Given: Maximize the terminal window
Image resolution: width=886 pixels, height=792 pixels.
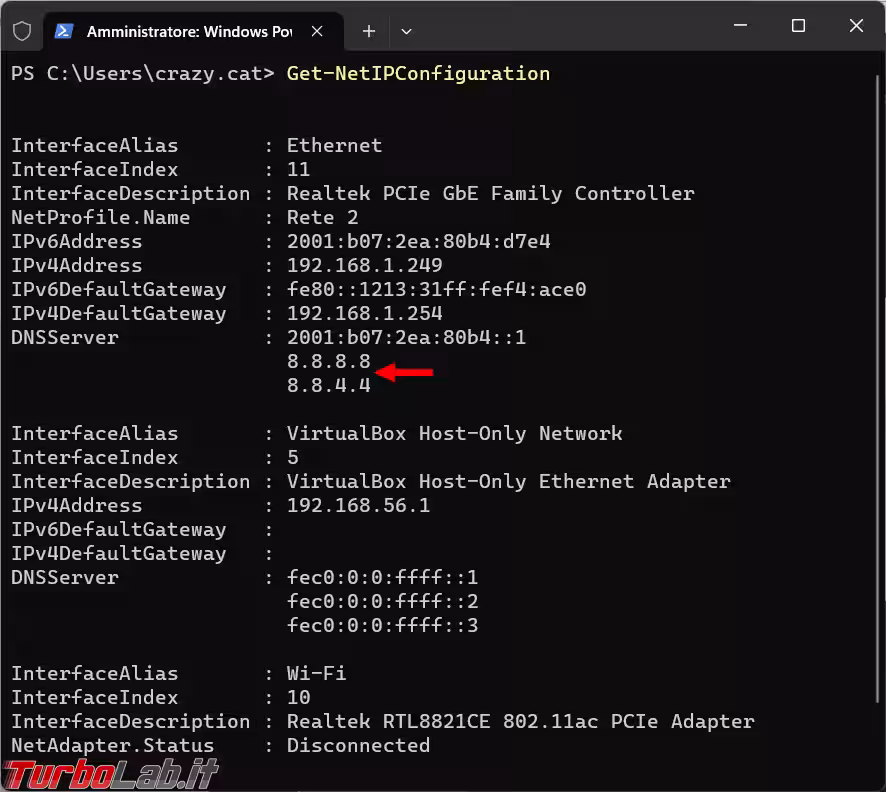Looking at the screenshot, I should 798,27.
